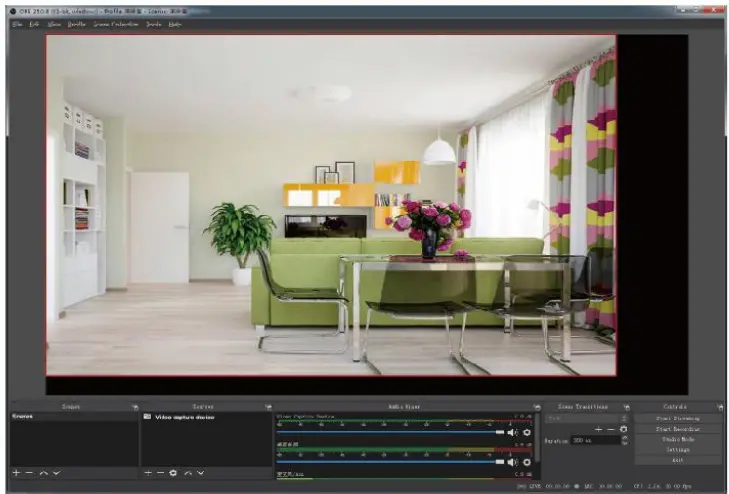
Task: Add a new scene with the plus icon
Action: click(16, 473)
